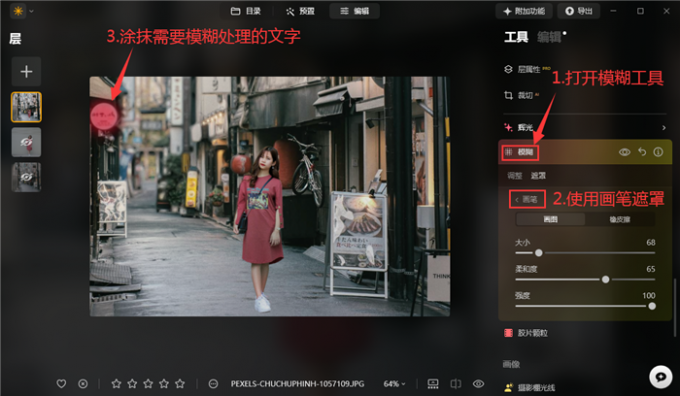
Task: Click the tools panel vertical scrollbar
Action: (674, 307)
